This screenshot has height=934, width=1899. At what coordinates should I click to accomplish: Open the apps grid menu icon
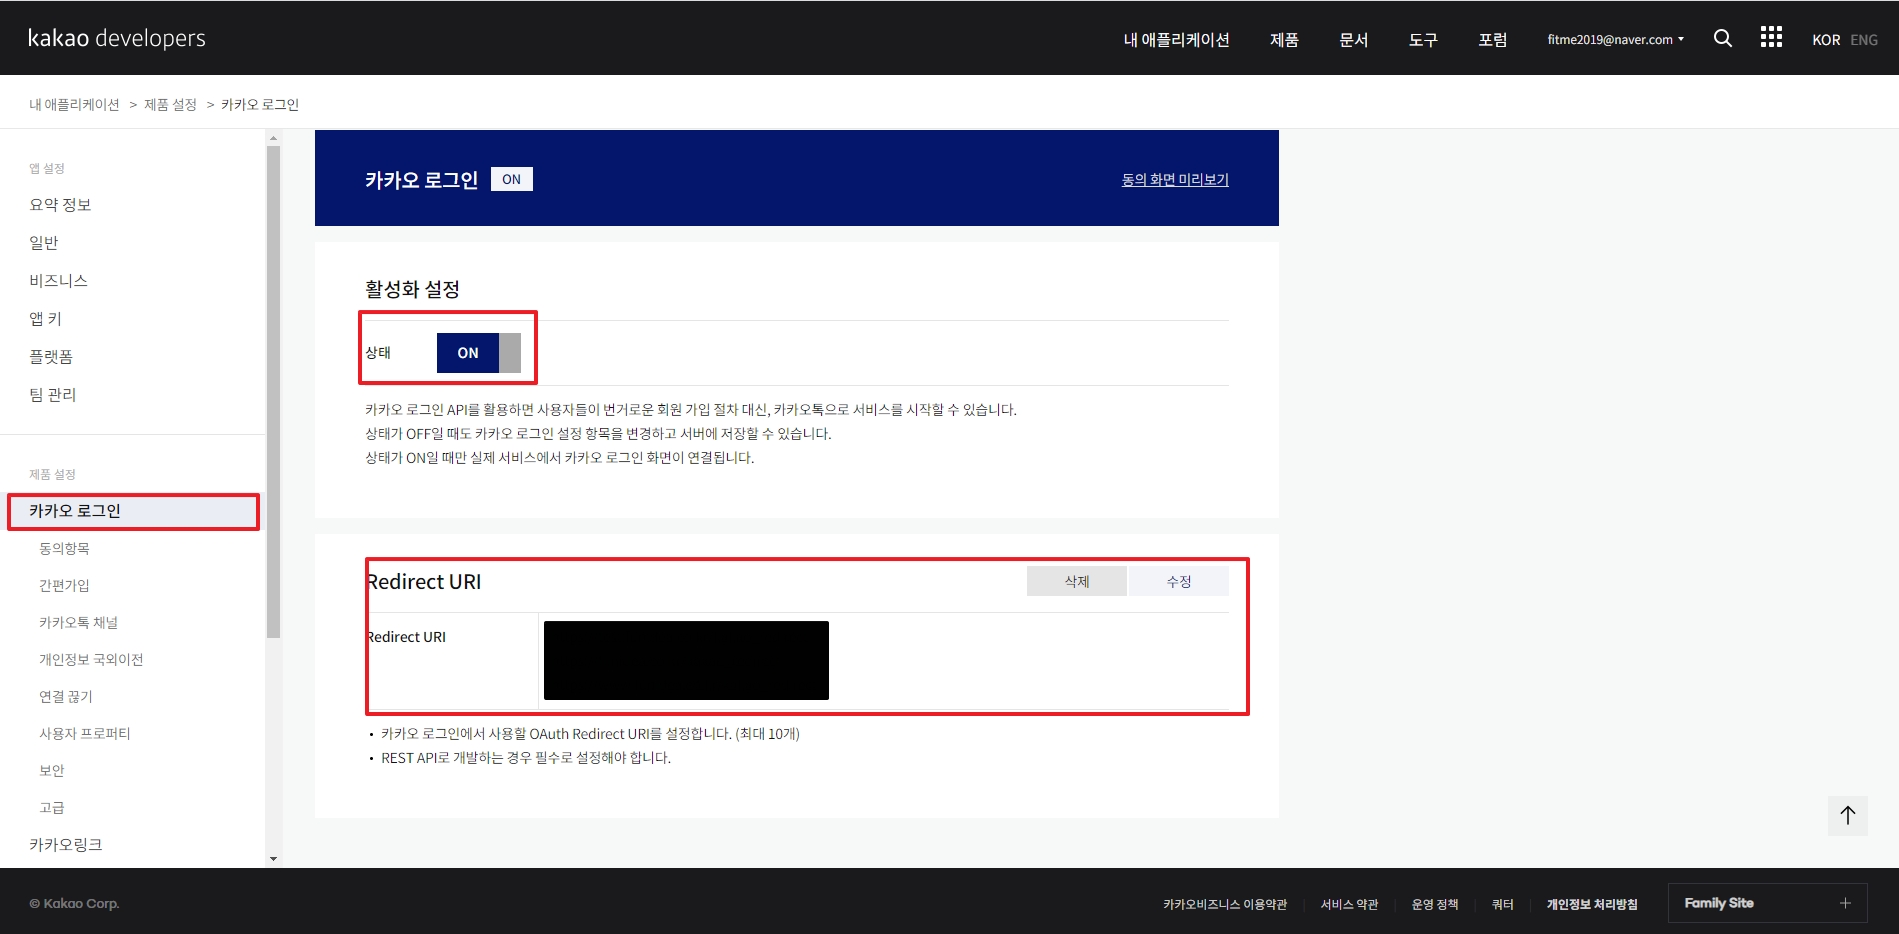click(x=1771, y=37)
